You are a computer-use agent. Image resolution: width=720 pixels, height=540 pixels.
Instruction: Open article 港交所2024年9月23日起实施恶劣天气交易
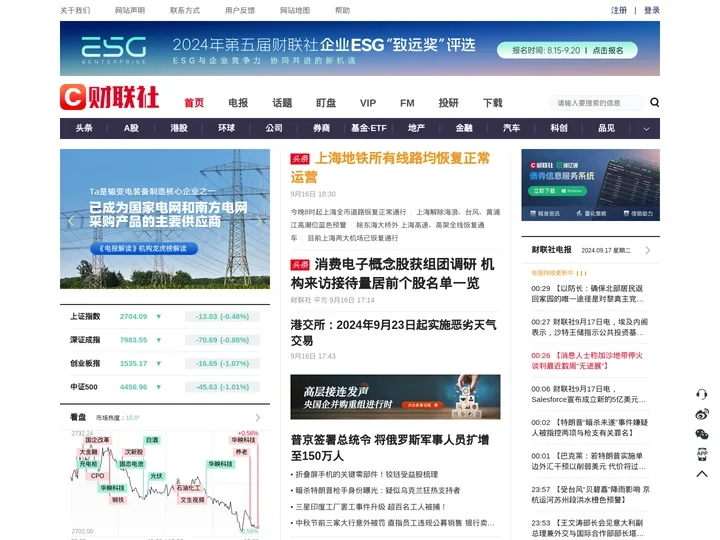394,333
